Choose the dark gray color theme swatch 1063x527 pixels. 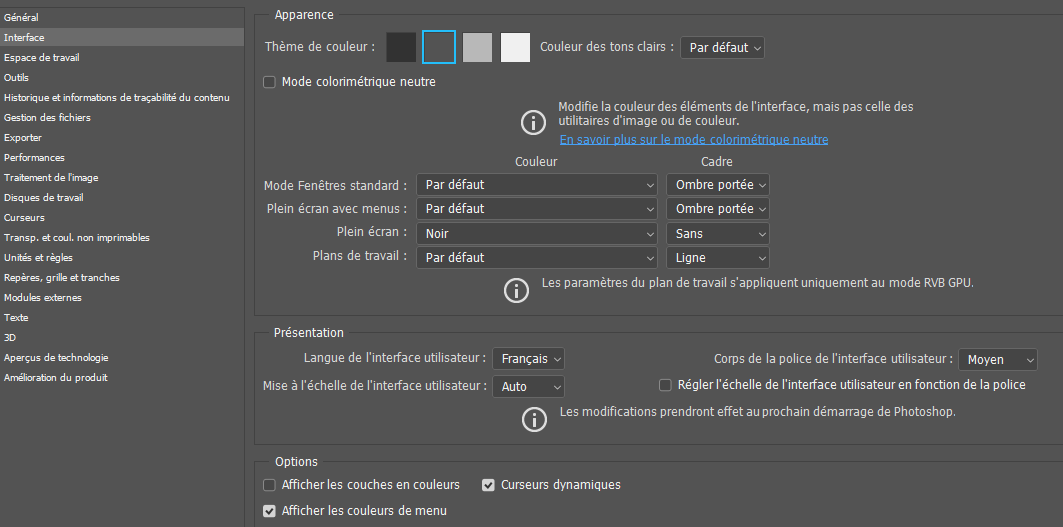tap(439, 47)
